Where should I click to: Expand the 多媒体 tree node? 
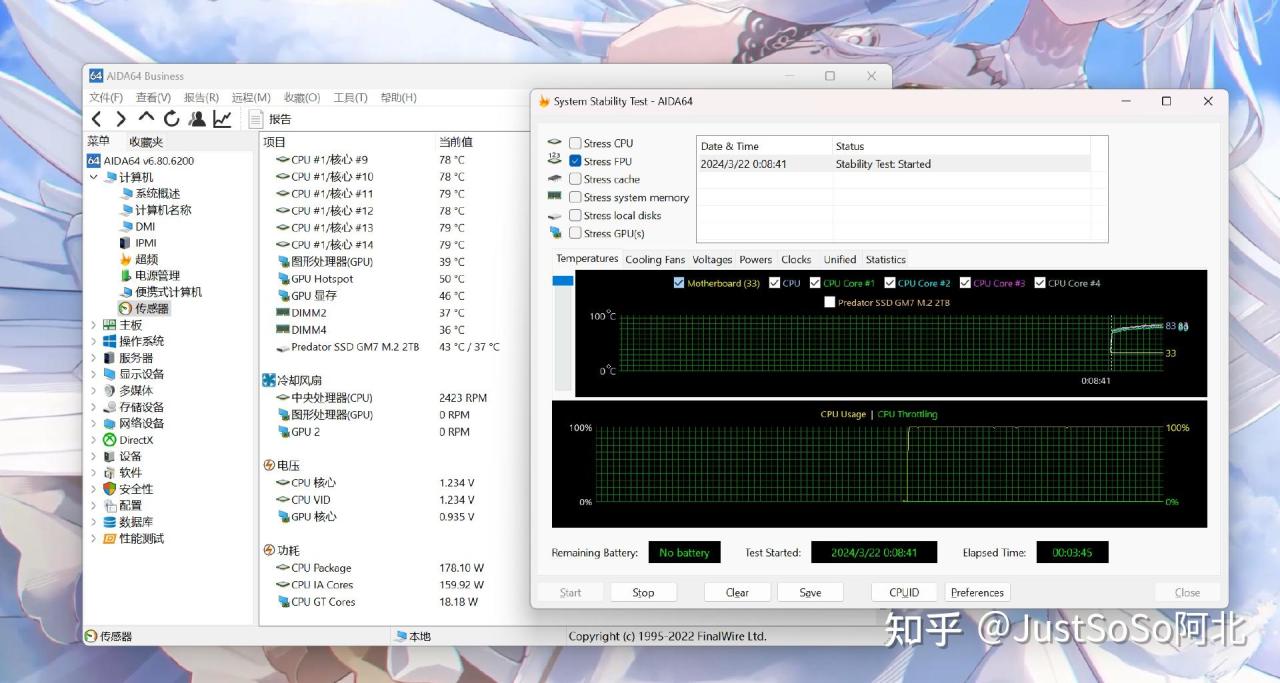(x=94, y=391)
